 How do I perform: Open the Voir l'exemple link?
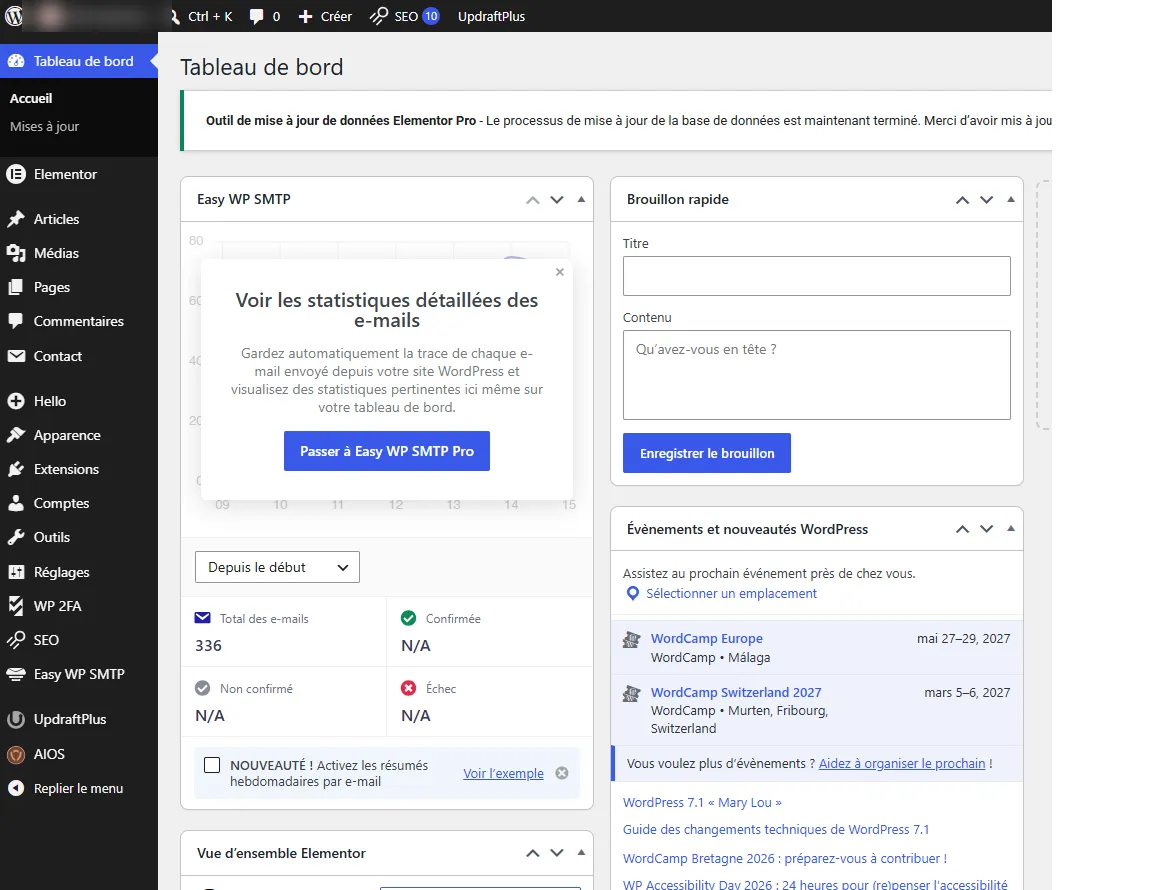click(x=503, y=773)
